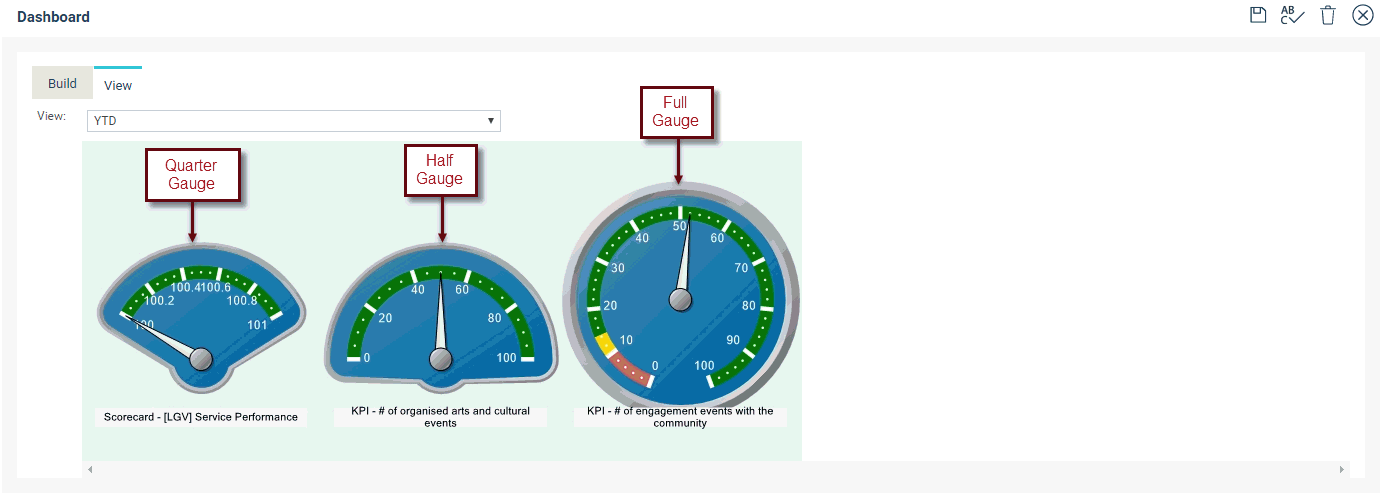Viewport: 1386px width, 495px height.
Task: Select the Scorecard - [LGV] Service Performance label
Action: (201, 417)
